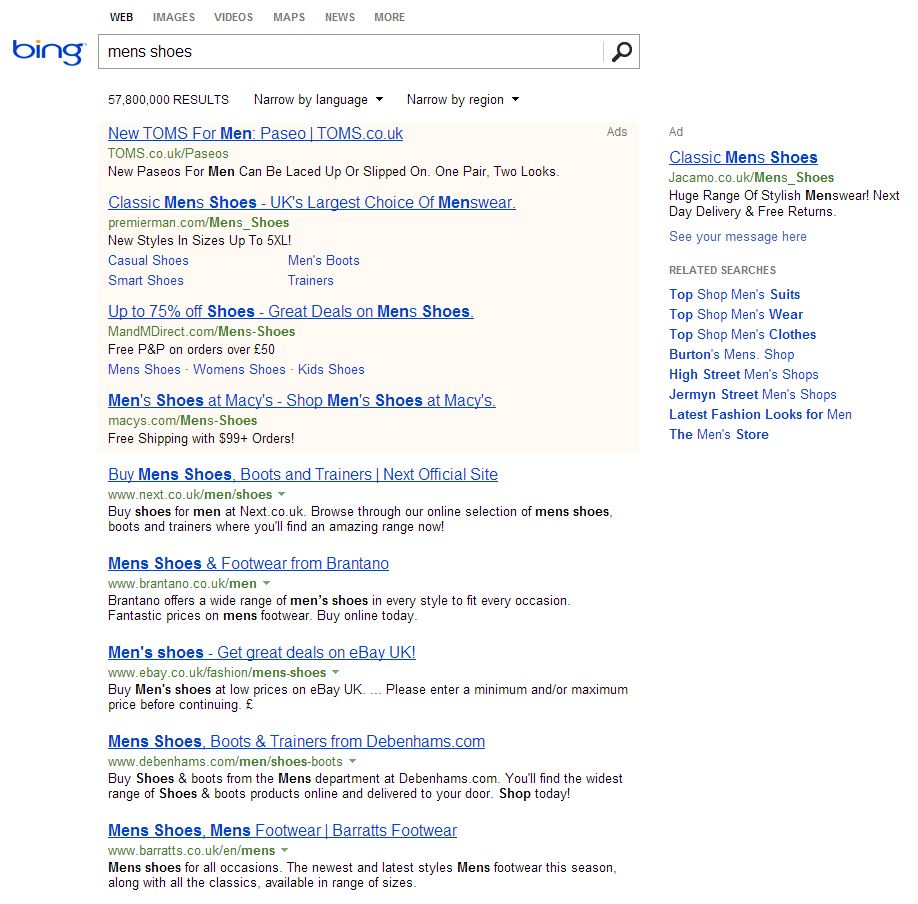
Task: Expand arrow next to www.next.co.uk/men/shoes URL
Action: tap(282, 495)
